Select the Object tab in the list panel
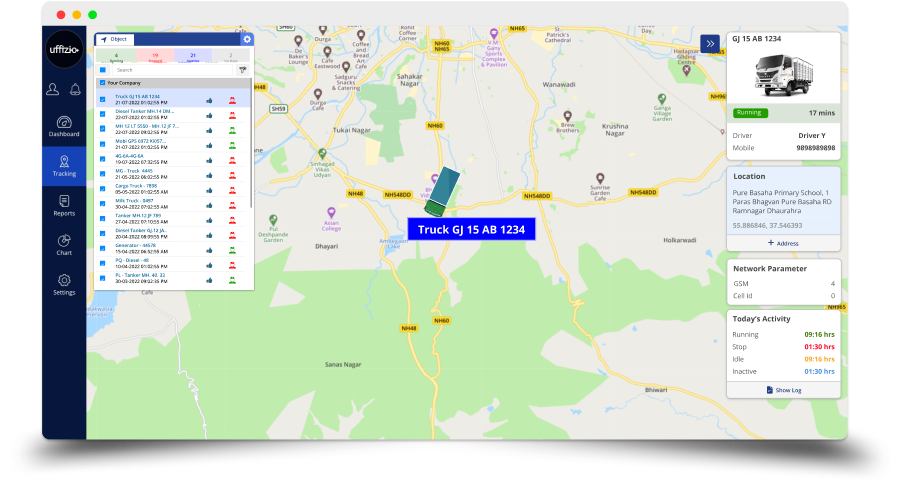902x484 pixels. 114,39
